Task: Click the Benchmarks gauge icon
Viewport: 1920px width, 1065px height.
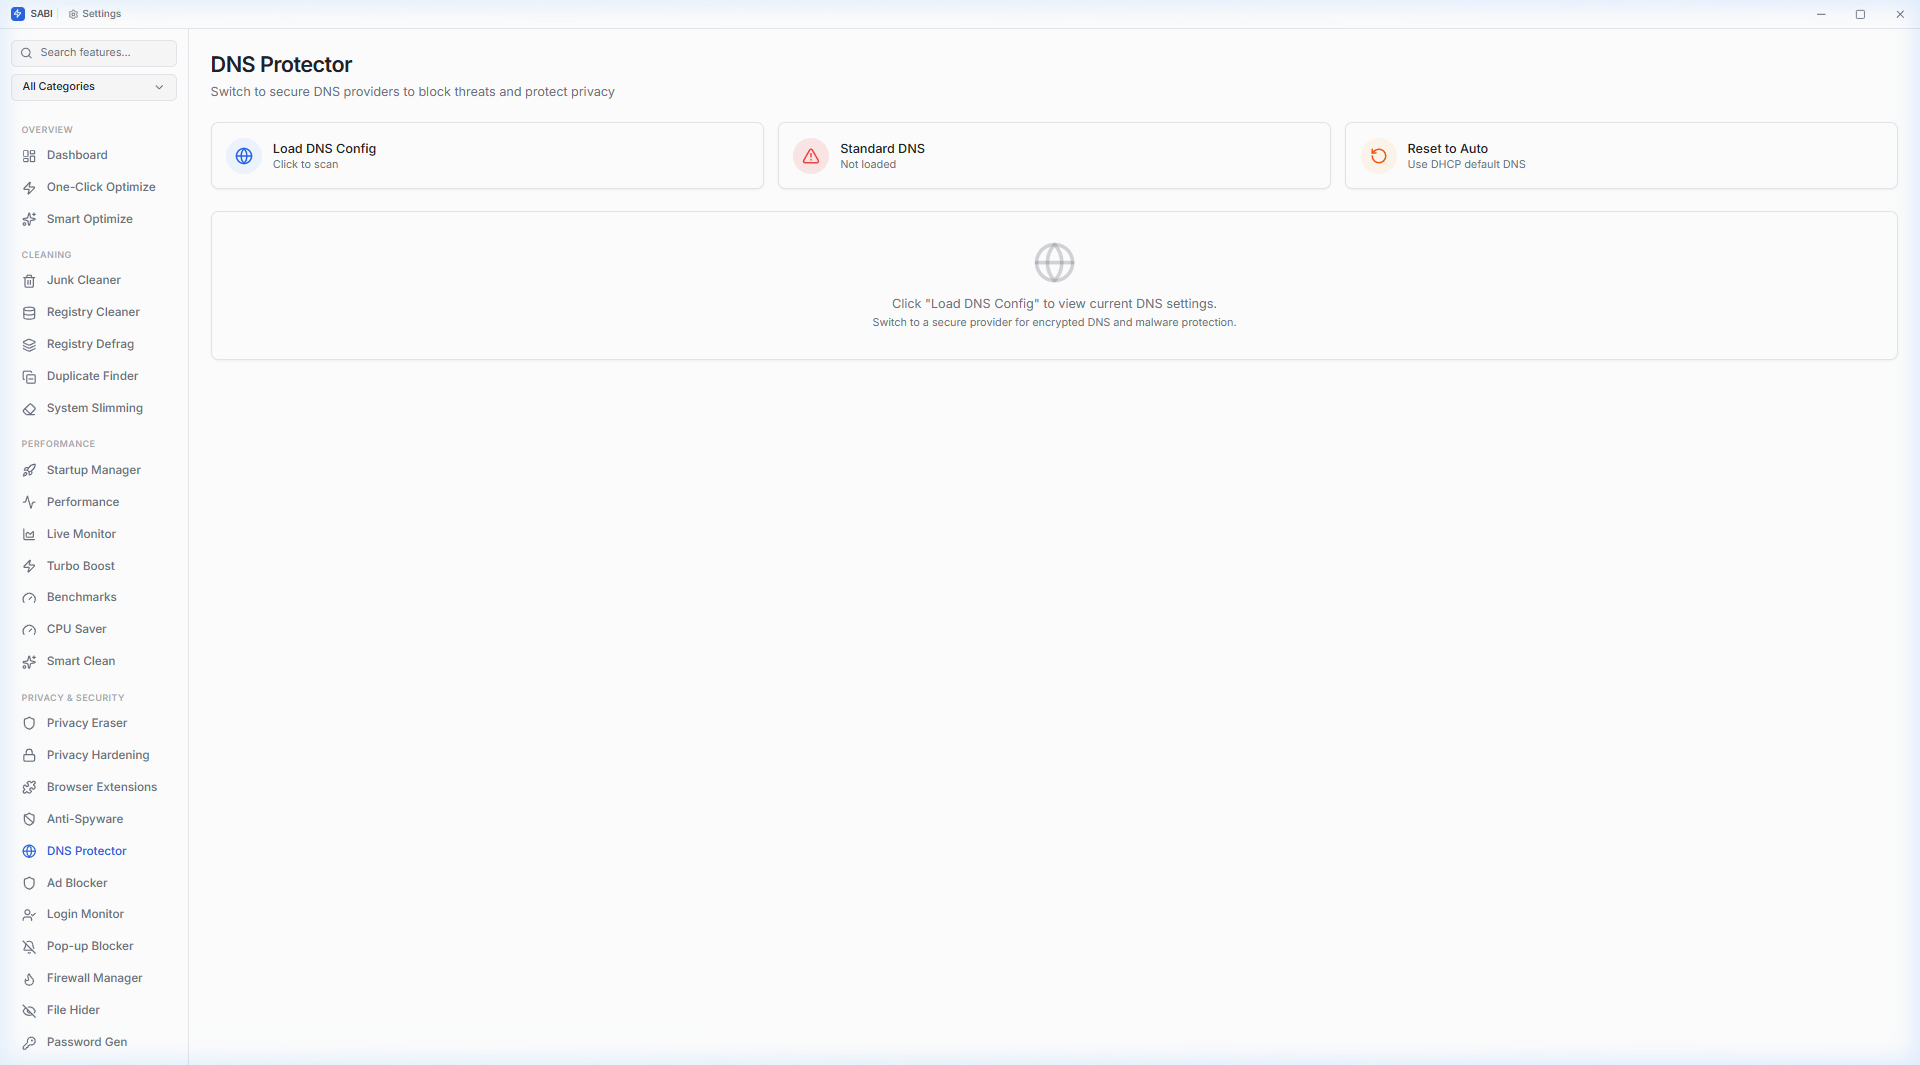Action: [29, 598]
